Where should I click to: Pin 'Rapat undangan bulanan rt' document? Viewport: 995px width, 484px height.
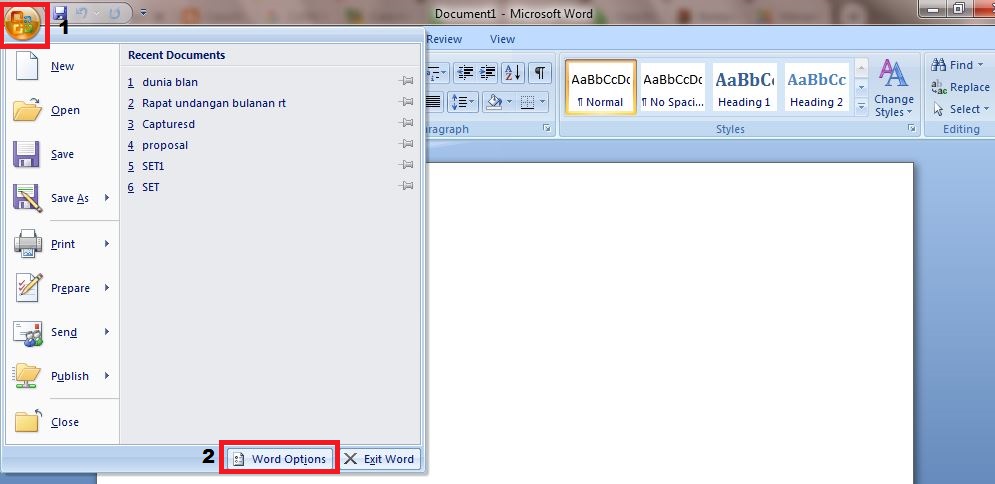[406, 102]
